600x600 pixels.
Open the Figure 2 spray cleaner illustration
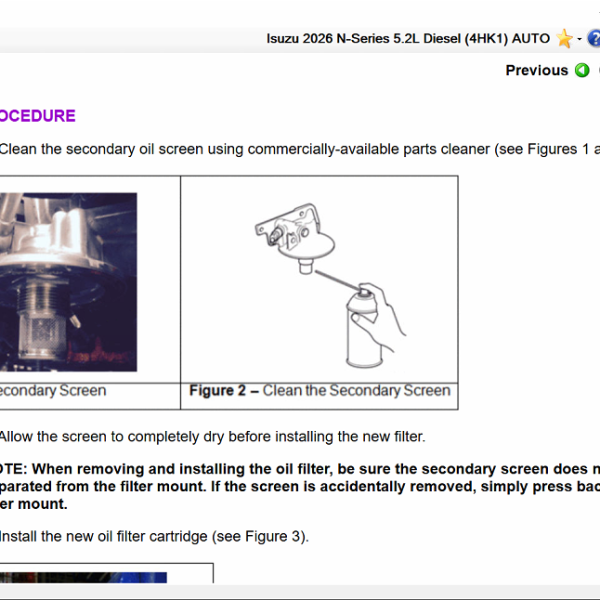[x=319, y=279]
